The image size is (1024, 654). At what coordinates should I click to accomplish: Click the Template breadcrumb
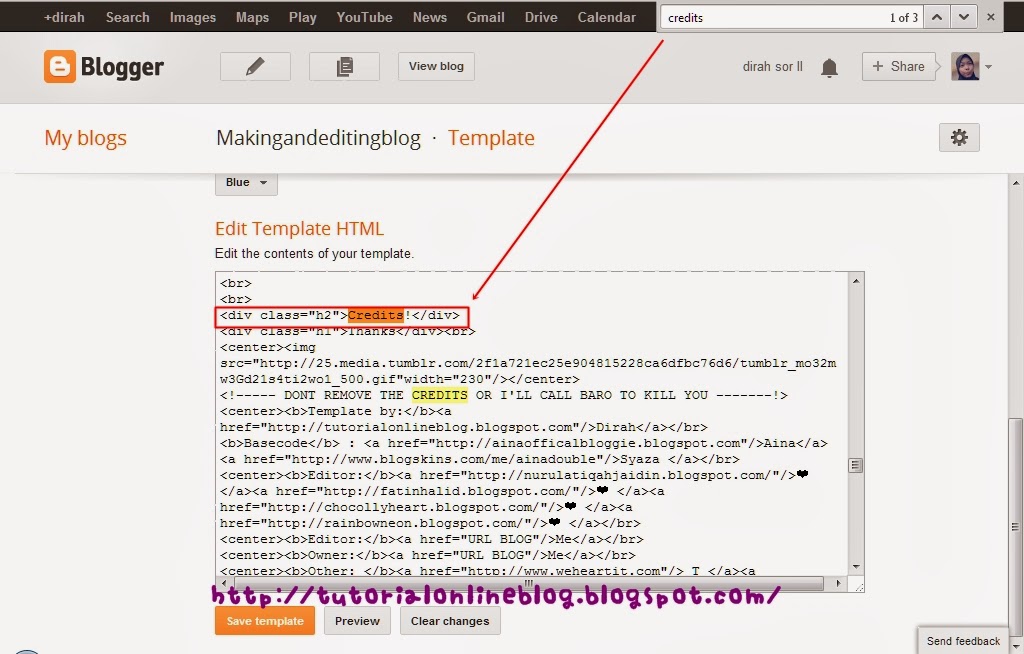pyautogui.click(x=491, y=138)
